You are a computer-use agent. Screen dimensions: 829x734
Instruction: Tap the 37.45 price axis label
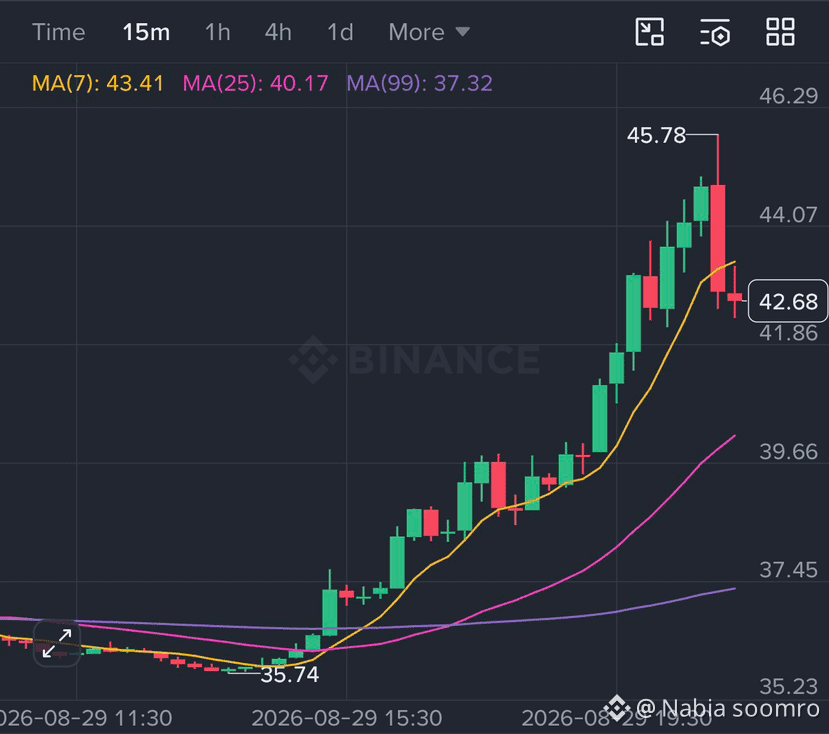788,570
